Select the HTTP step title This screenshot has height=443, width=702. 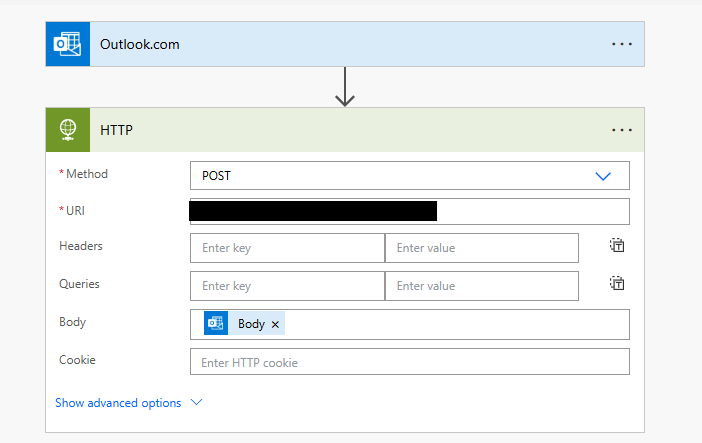point(116,130)
